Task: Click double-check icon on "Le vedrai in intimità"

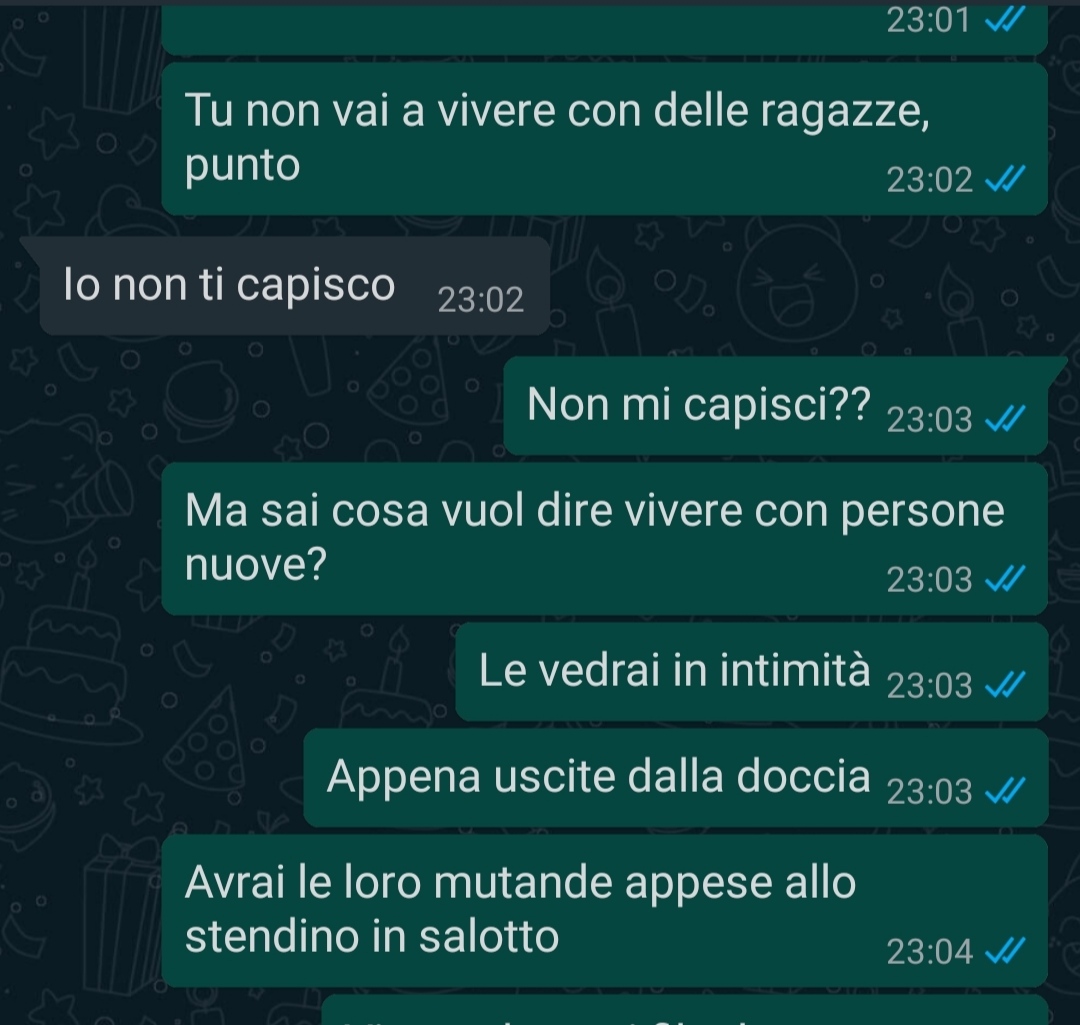Action: [x=1006, y=685]
